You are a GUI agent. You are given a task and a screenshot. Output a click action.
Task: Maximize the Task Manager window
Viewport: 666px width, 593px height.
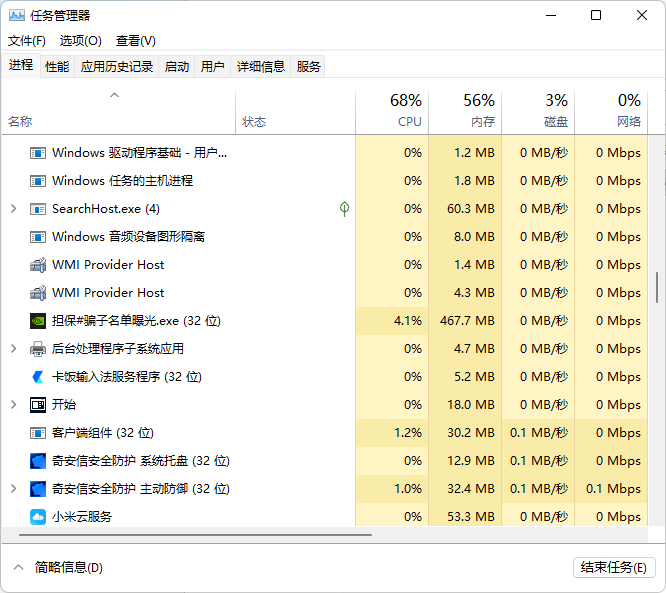tap(596, 16)
